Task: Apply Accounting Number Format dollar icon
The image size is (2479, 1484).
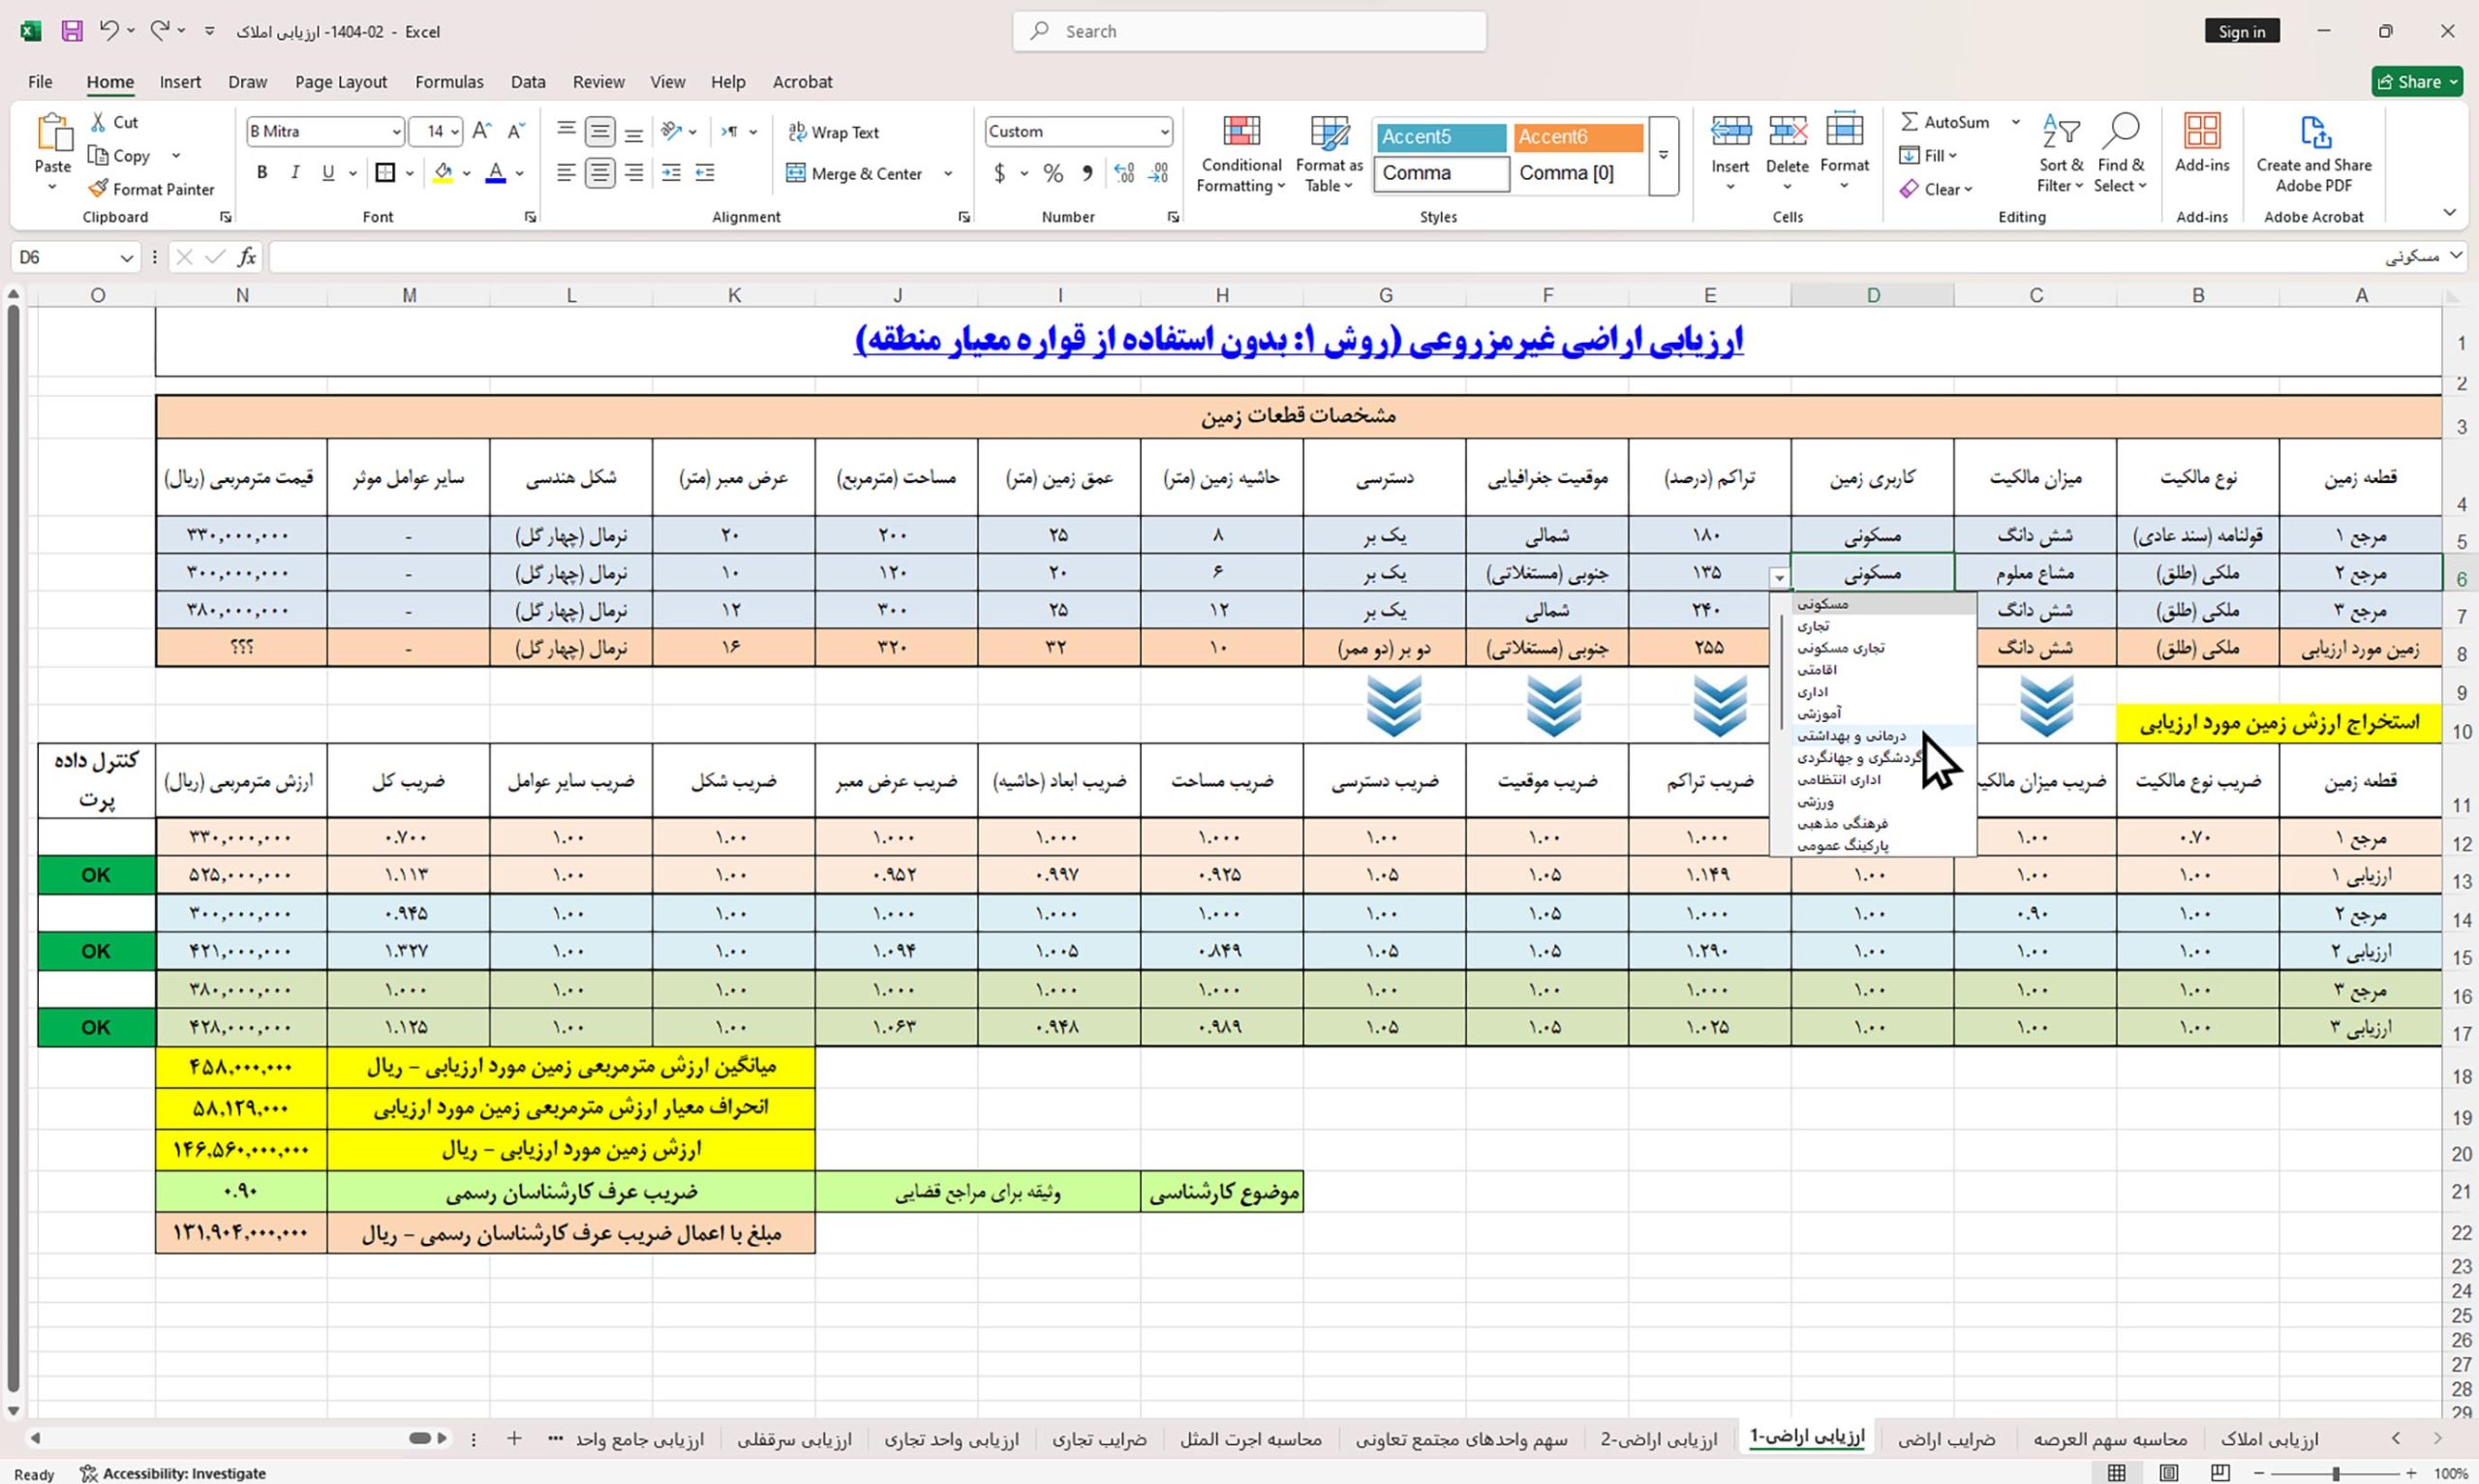Action: pyautogui.click(x=999, y=173)
